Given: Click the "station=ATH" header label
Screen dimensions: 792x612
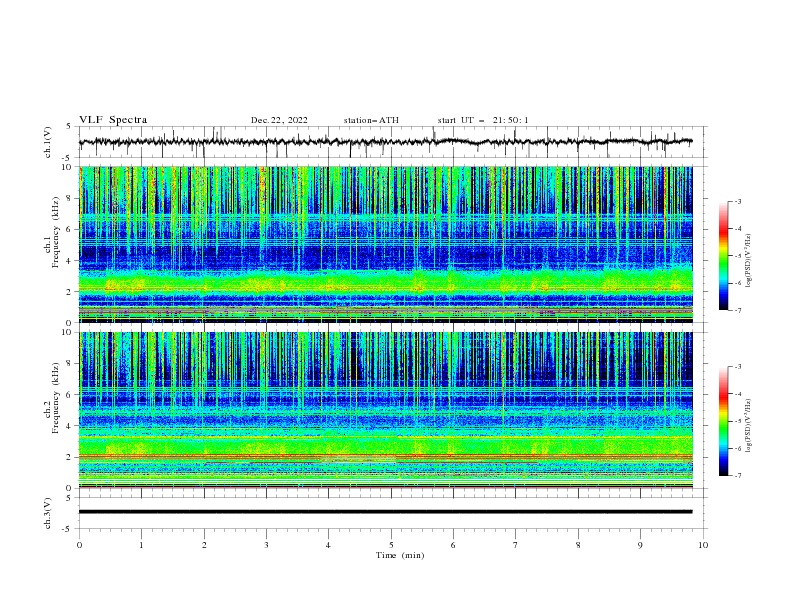Looking at the screenshot, I should pyautogui.click(x=371, y=120).
